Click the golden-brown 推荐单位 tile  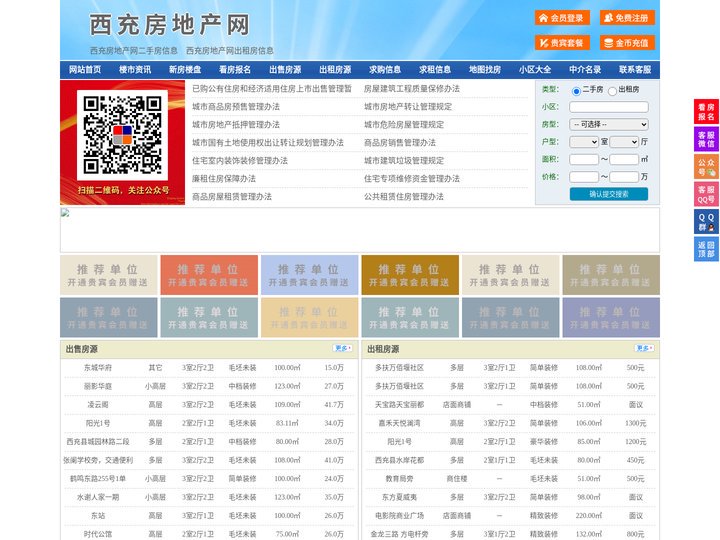410,275
